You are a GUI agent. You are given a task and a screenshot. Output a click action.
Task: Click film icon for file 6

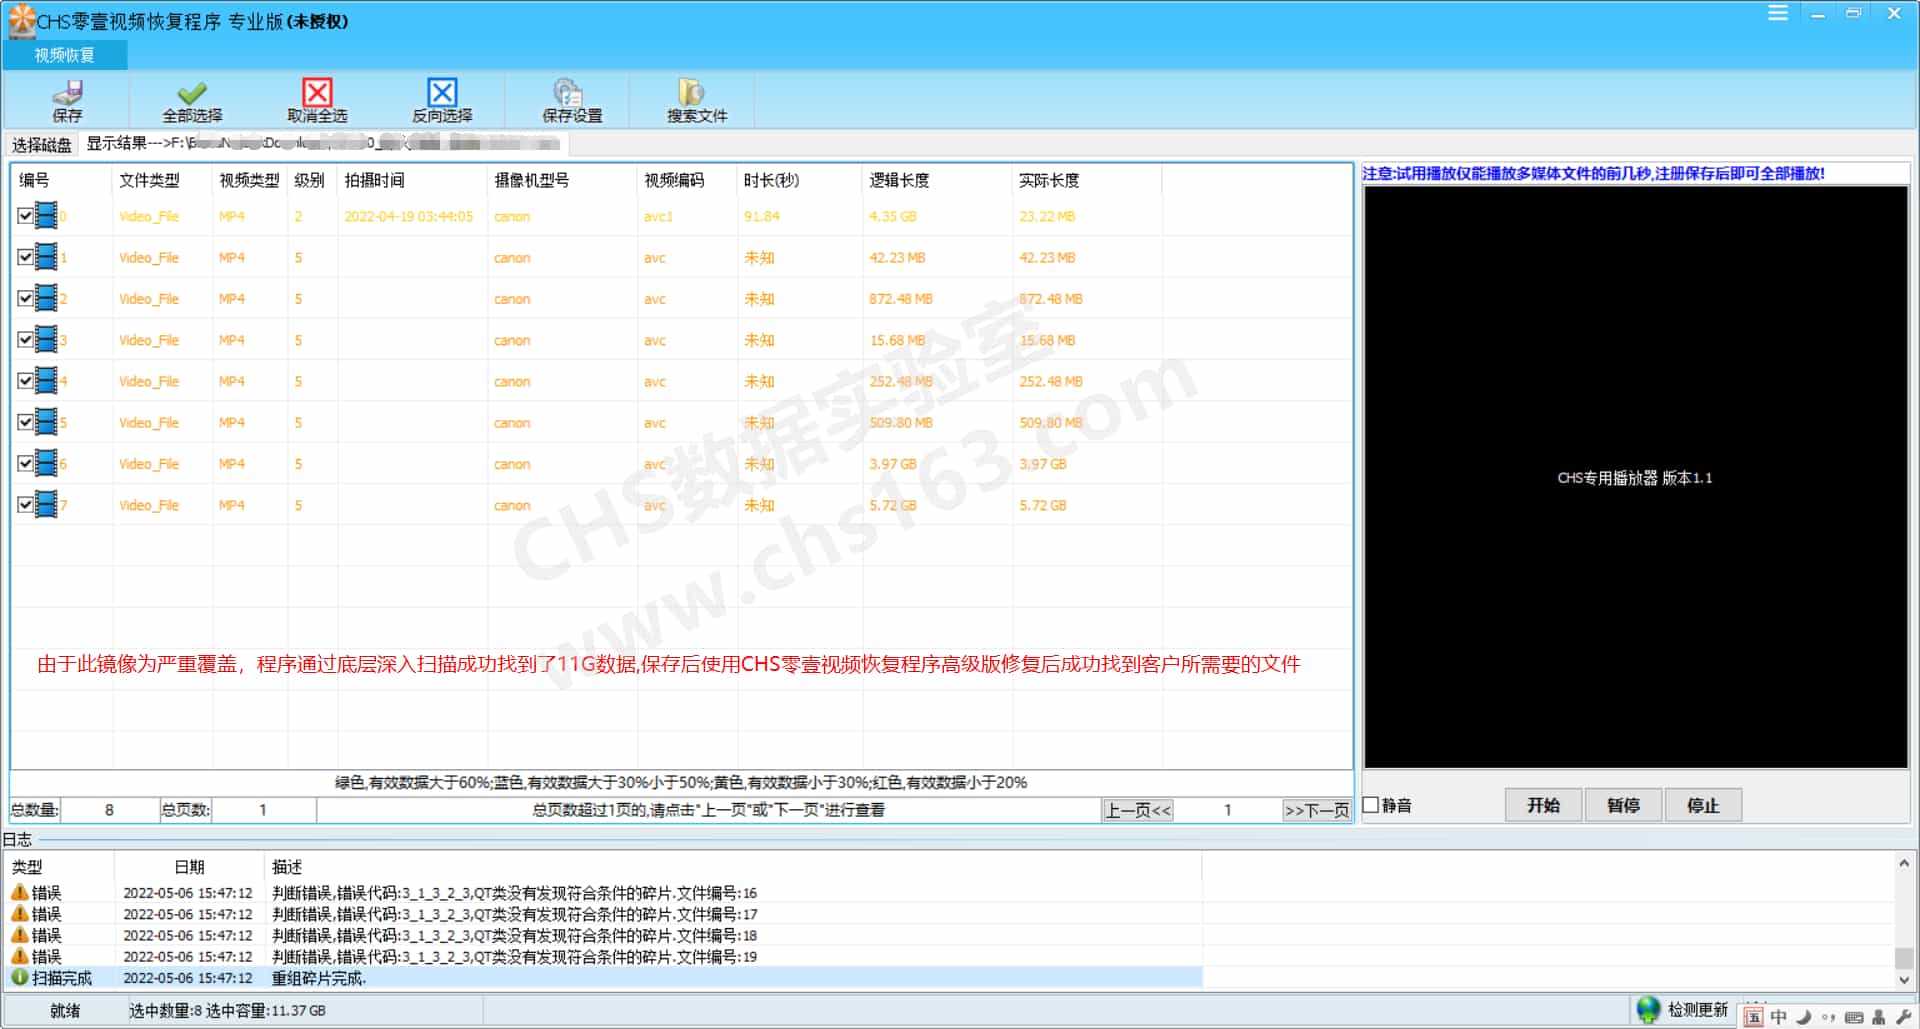46,463
